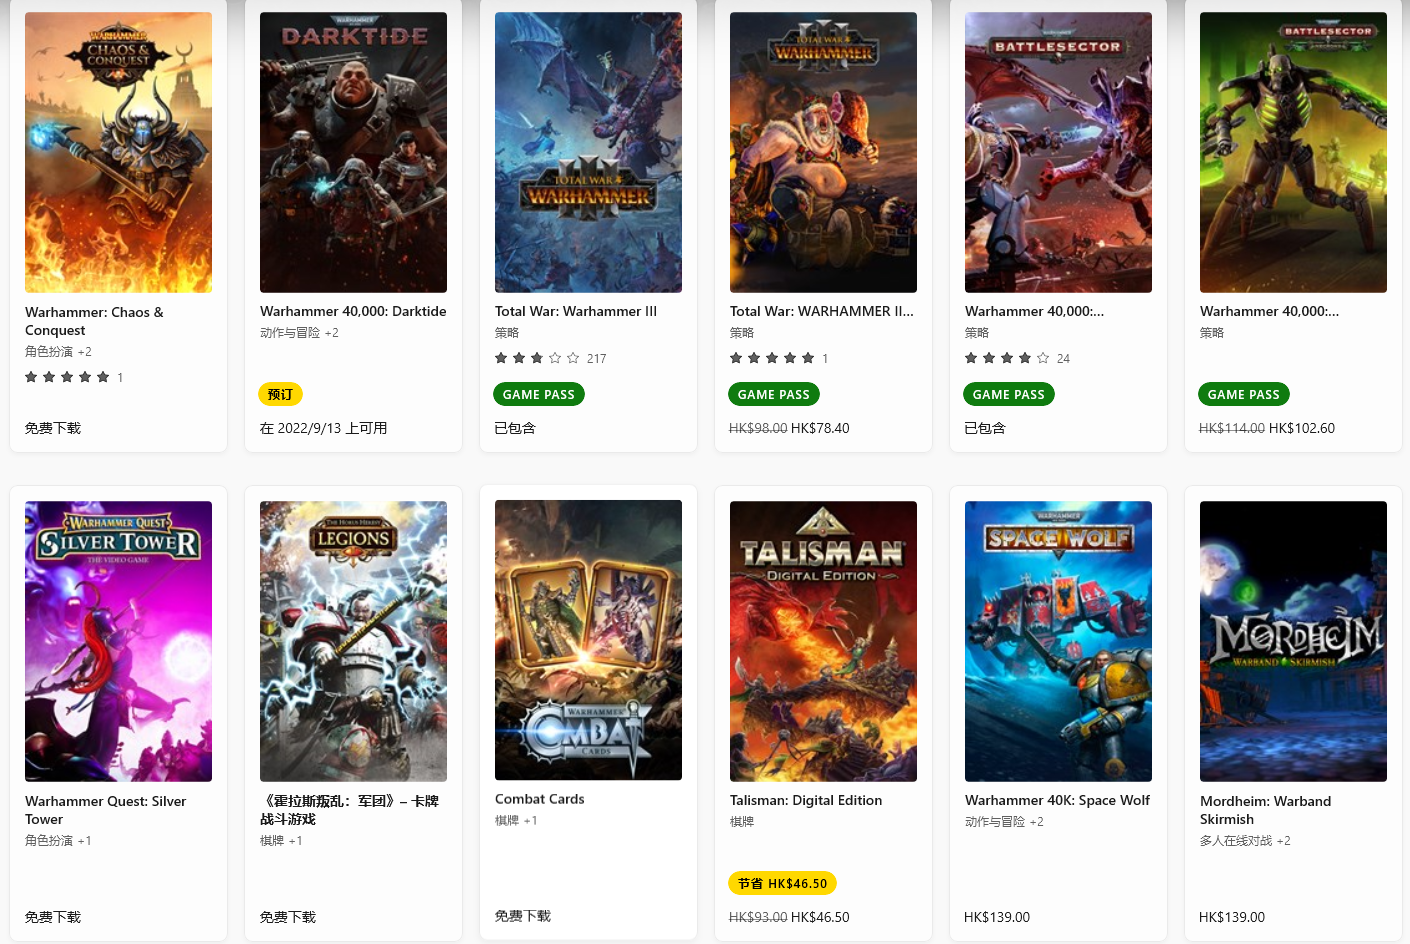This screenshot has height=944, width=1410.
Task: Click Game Pass badge under Total War: Warhammer III
Action: click(538, 394)
